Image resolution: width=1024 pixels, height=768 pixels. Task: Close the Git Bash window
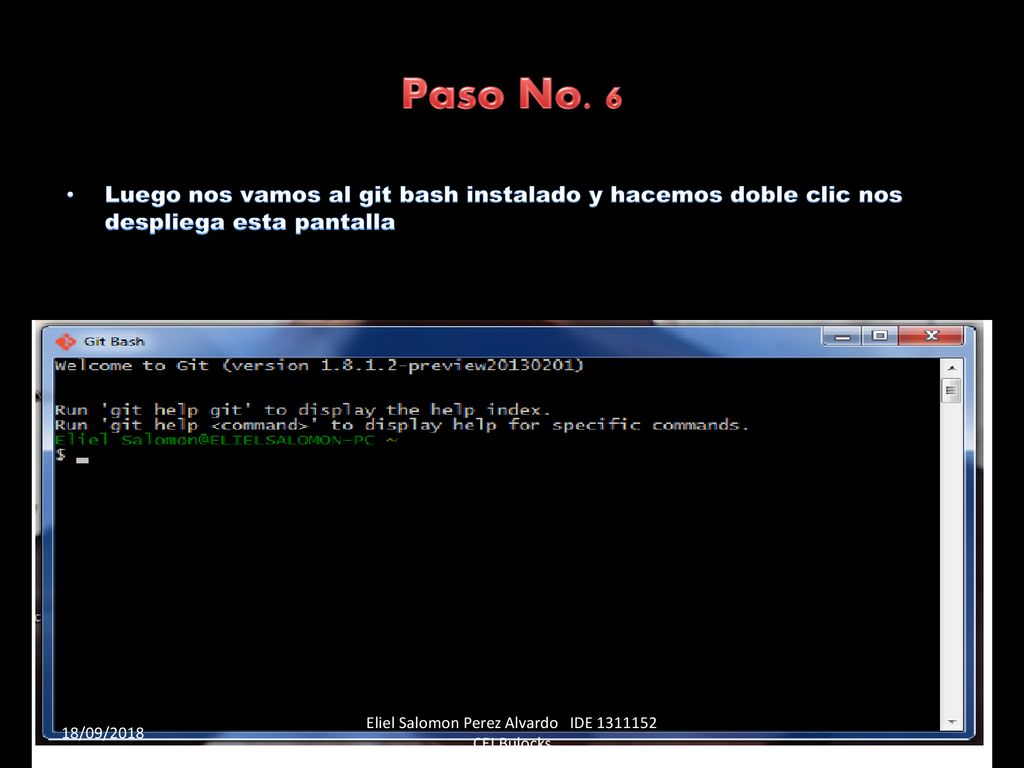(931, 336)
